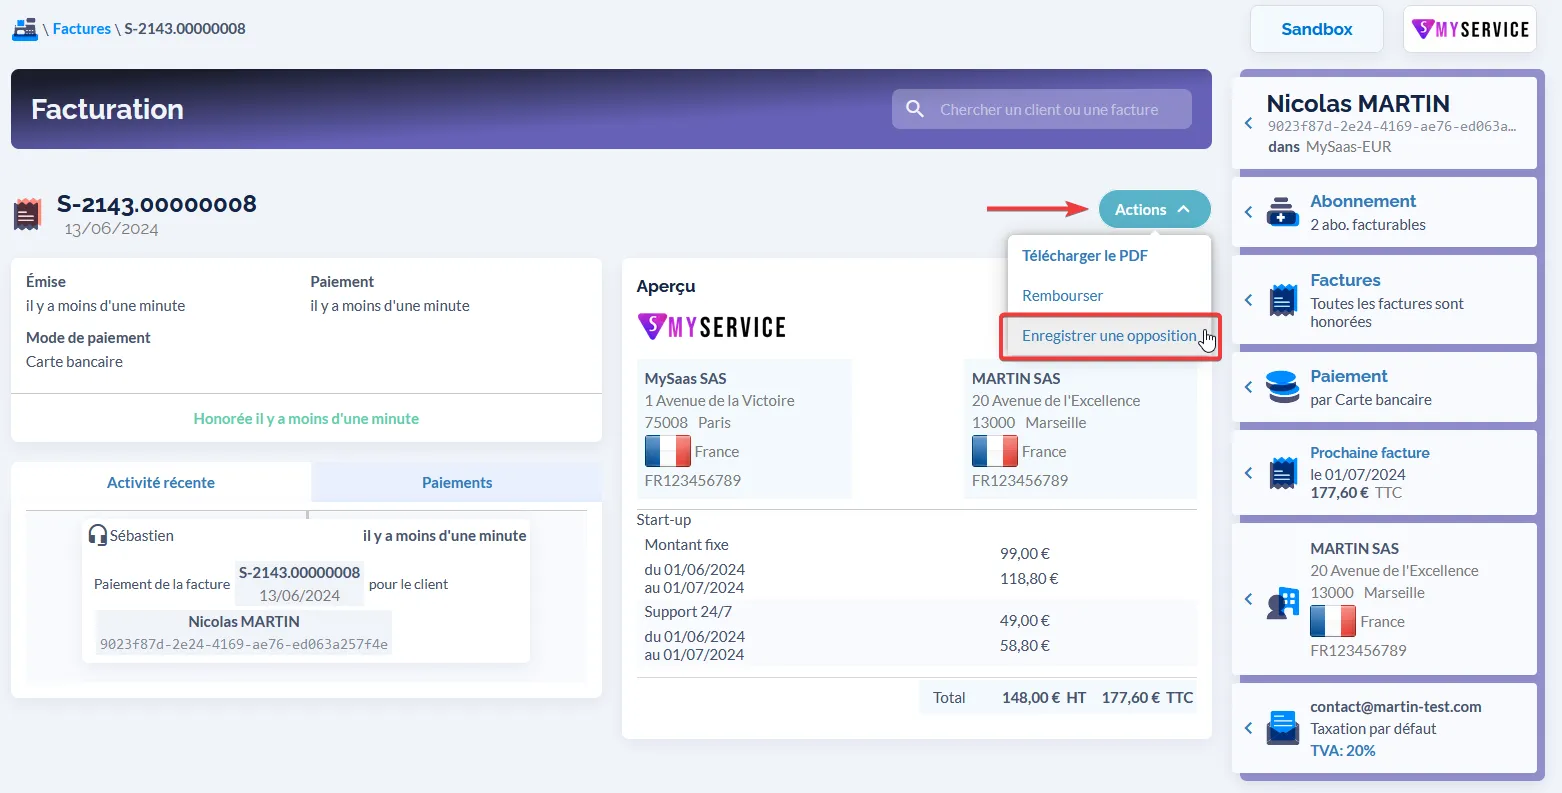Click the French flag in the sidebar address card
1562x793 pixels.
tap(1333, 621)
